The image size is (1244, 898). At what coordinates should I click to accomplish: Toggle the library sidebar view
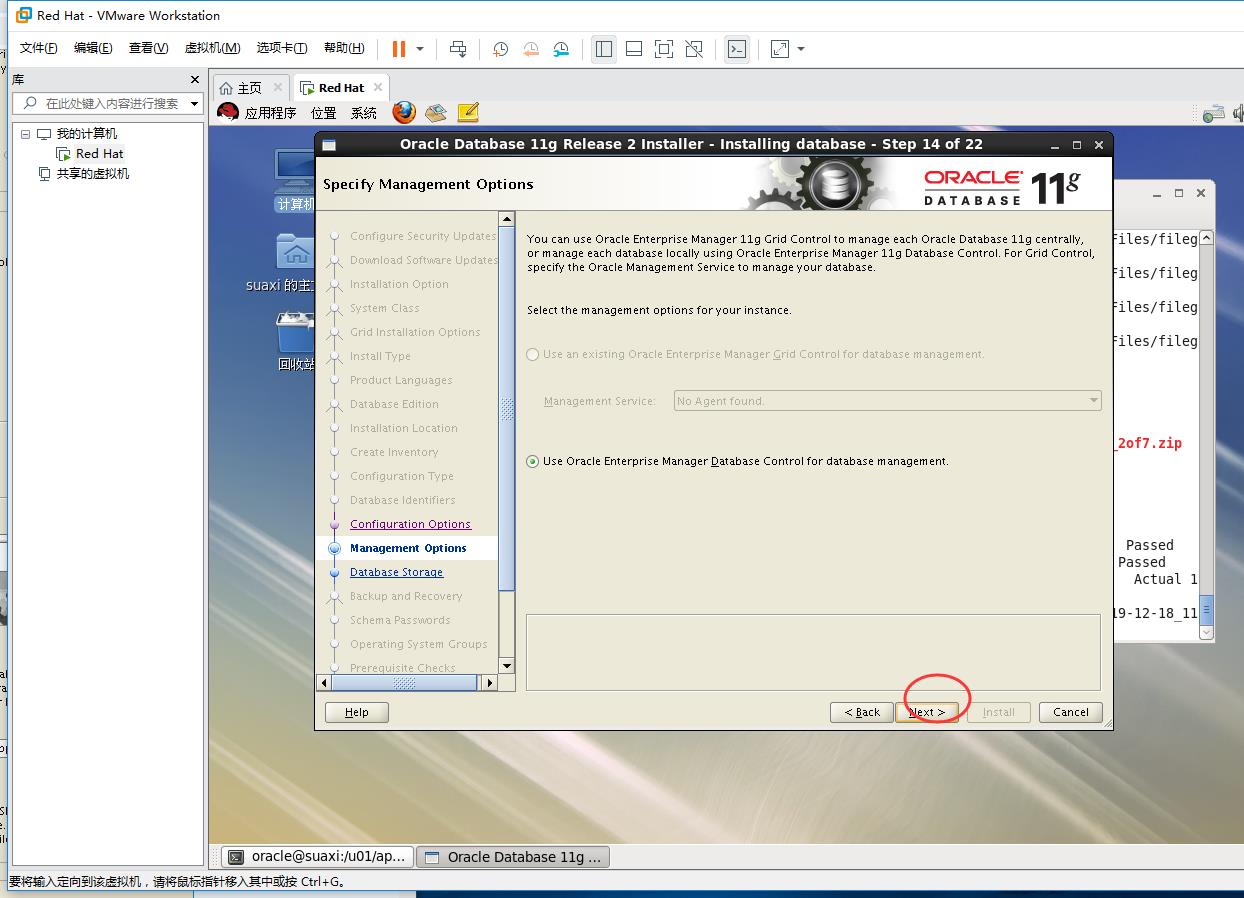pos(604,49)
